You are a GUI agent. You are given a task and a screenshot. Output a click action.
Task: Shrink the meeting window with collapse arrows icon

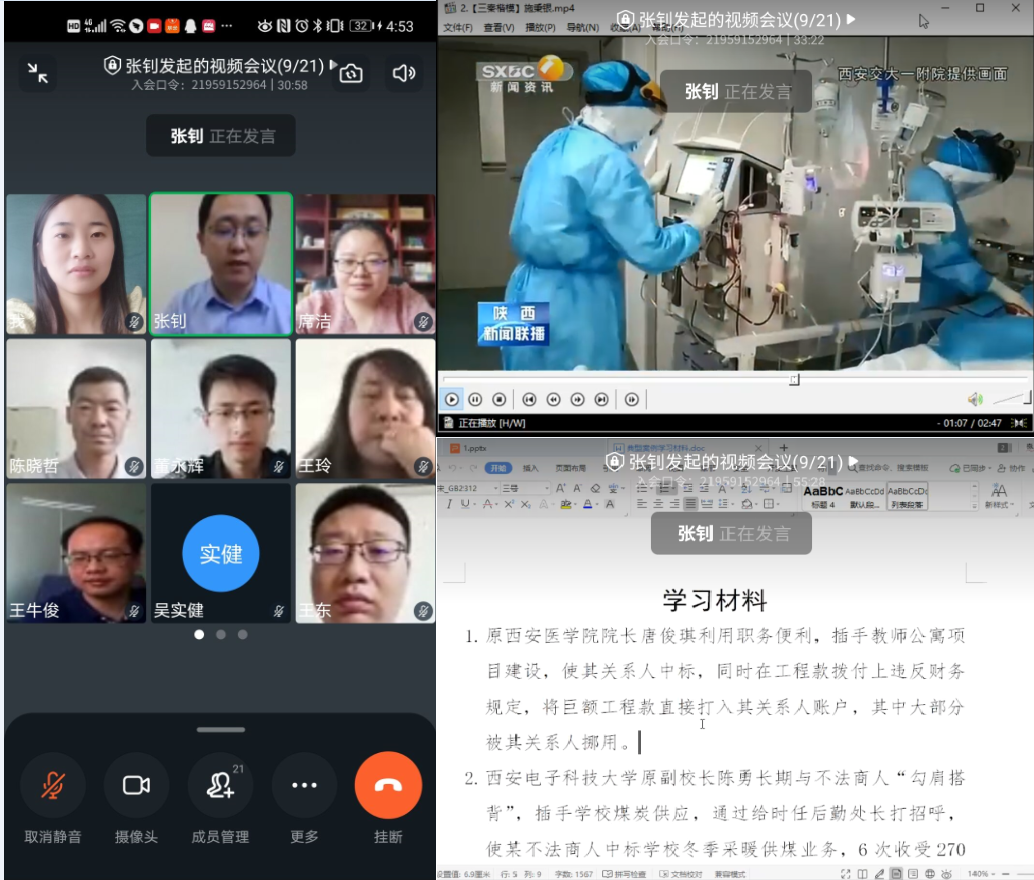click(38, 73)
